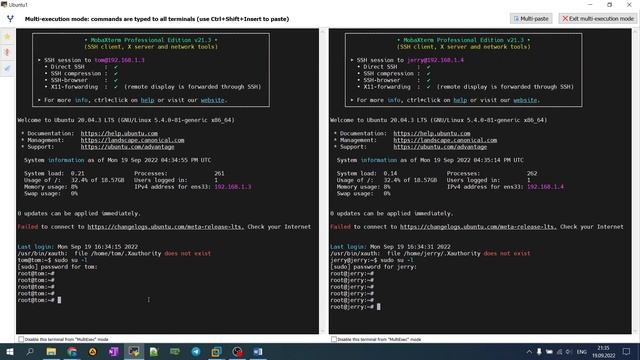Open Windows notification center
The width and height of the screenshot is (640, 360).
tap(627, 351)
